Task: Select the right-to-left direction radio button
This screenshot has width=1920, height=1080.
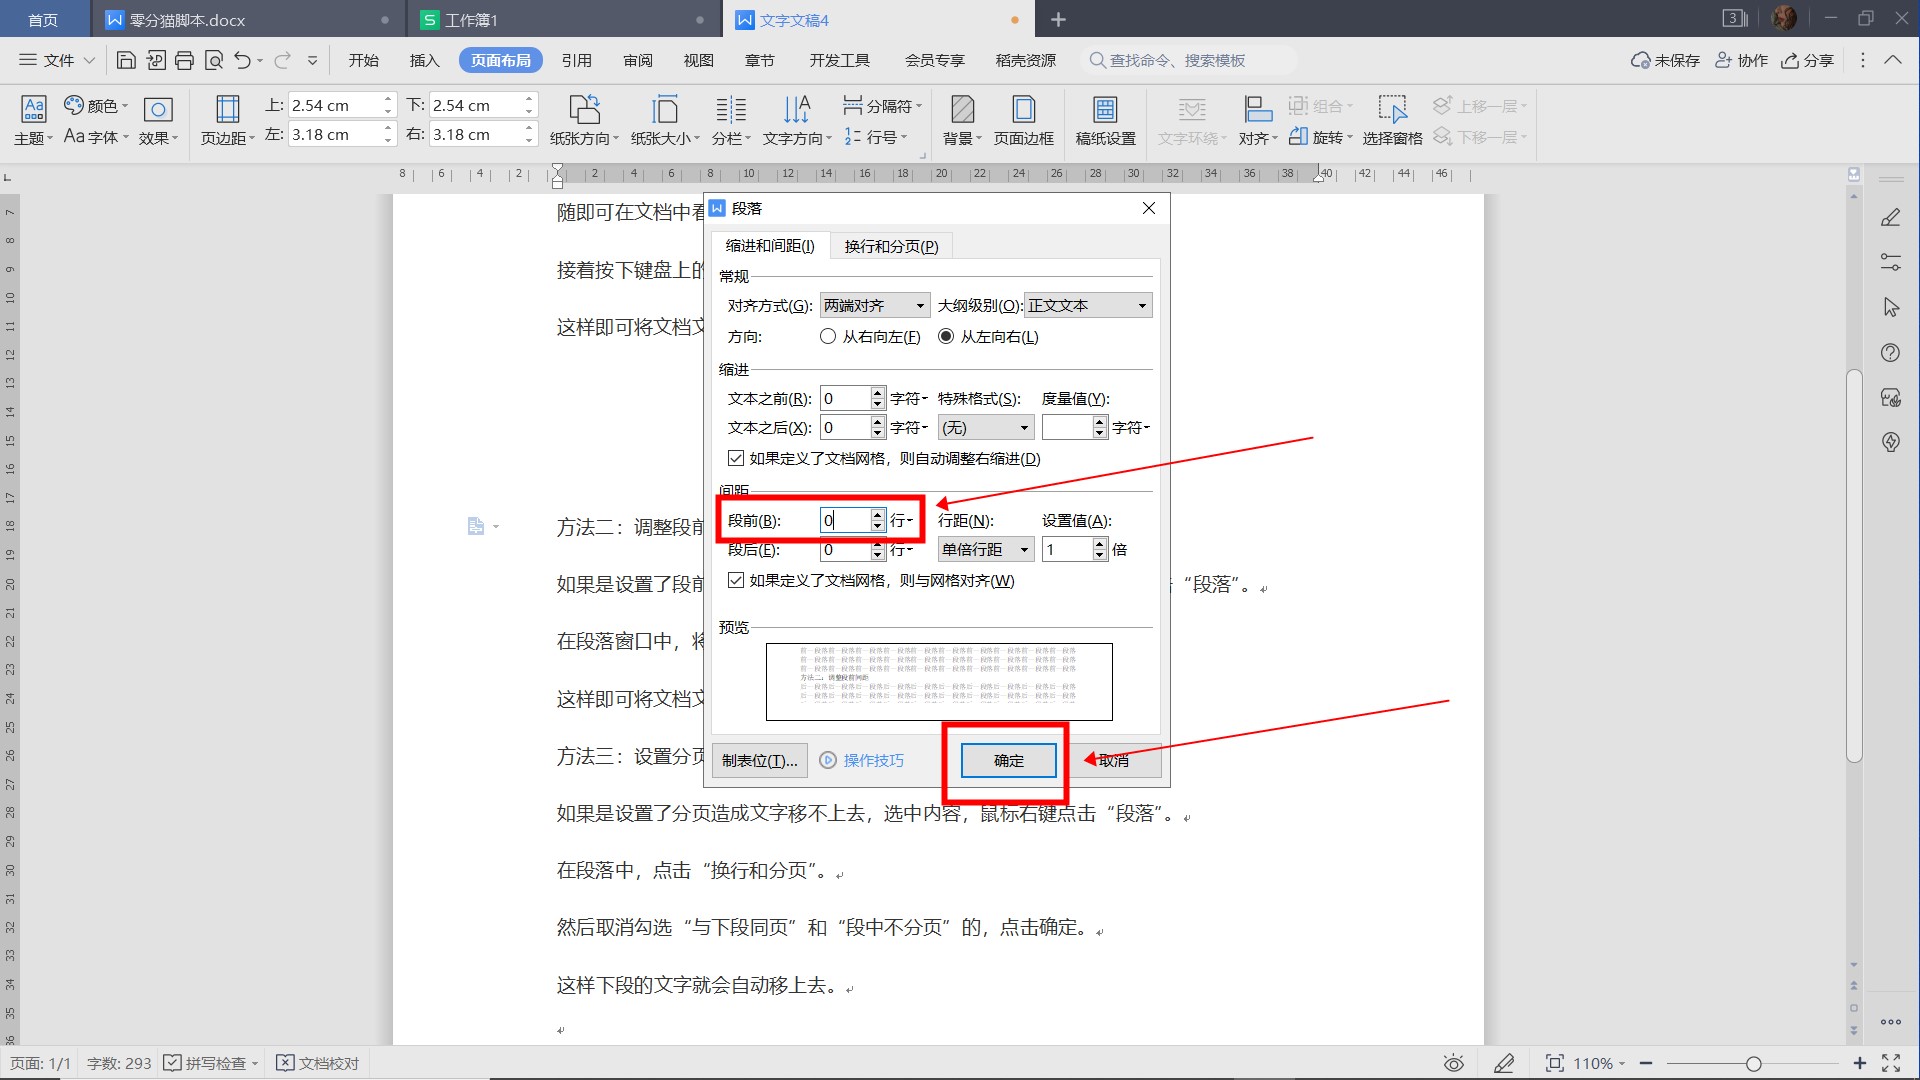Action: coord(828,337)
